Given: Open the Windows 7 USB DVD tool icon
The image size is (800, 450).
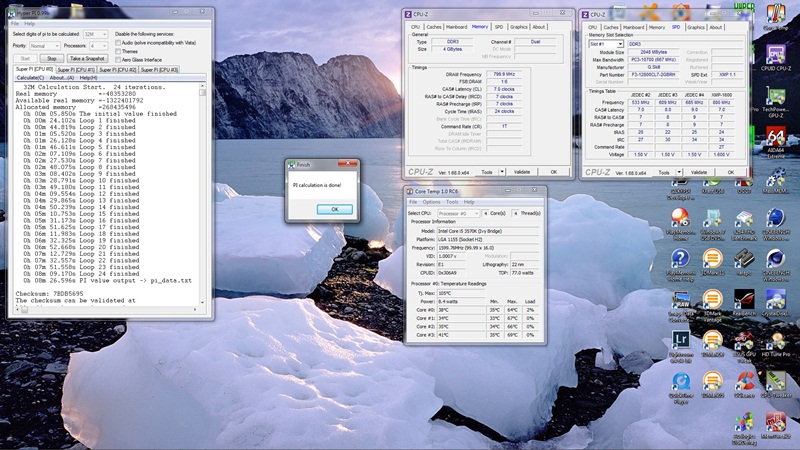Looking at the screenshot, I should pyautogui.click(x=712, y=224).
